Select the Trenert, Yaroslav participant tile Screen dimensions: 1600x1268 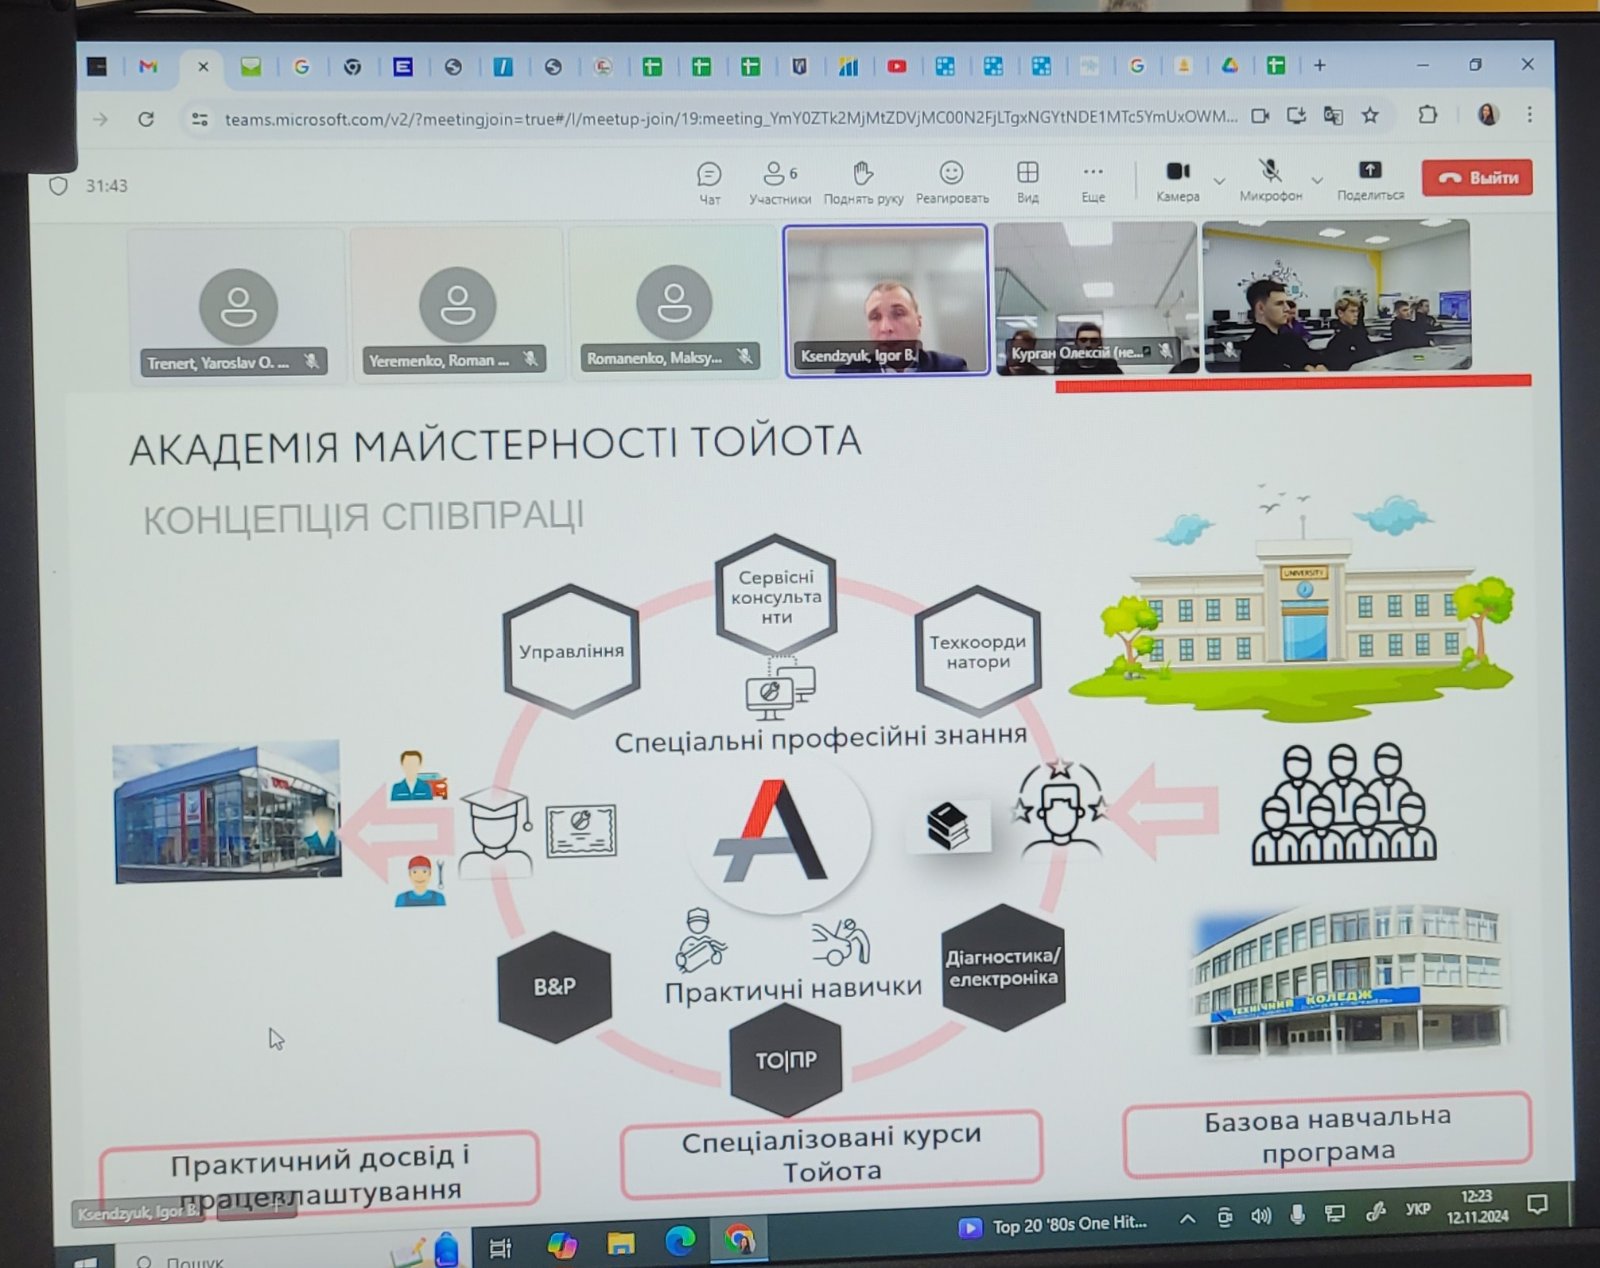click(236, 304)
